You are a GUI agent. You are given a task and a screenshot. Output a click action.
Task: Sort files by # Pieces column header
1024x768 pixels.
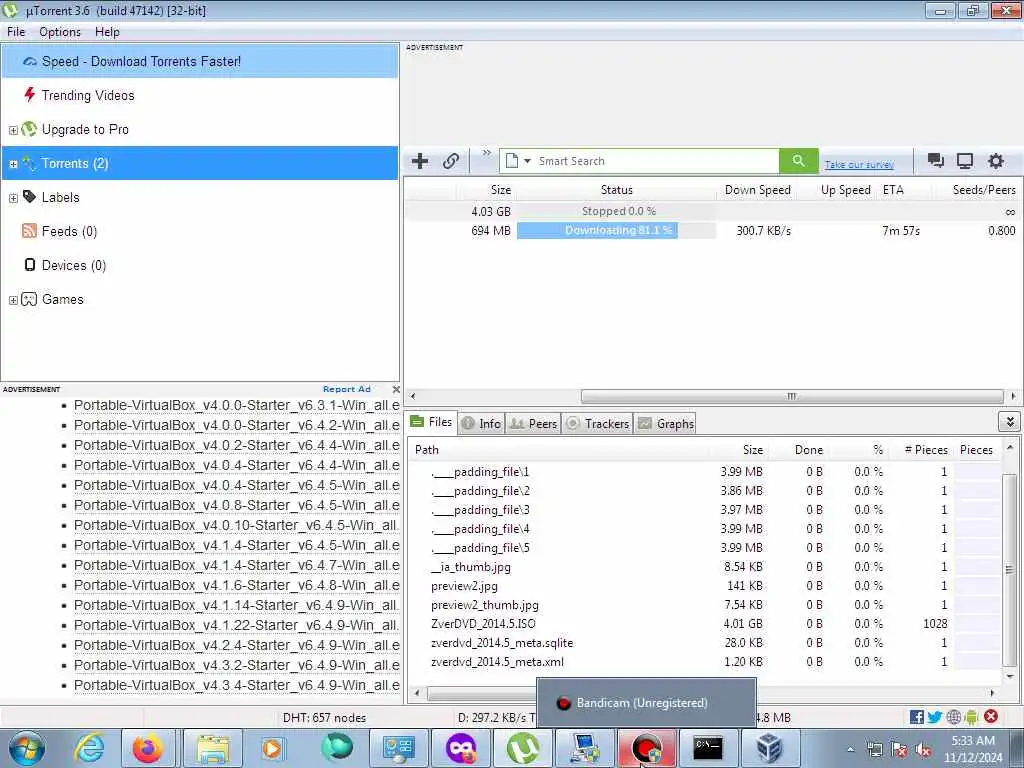[925, 449]
